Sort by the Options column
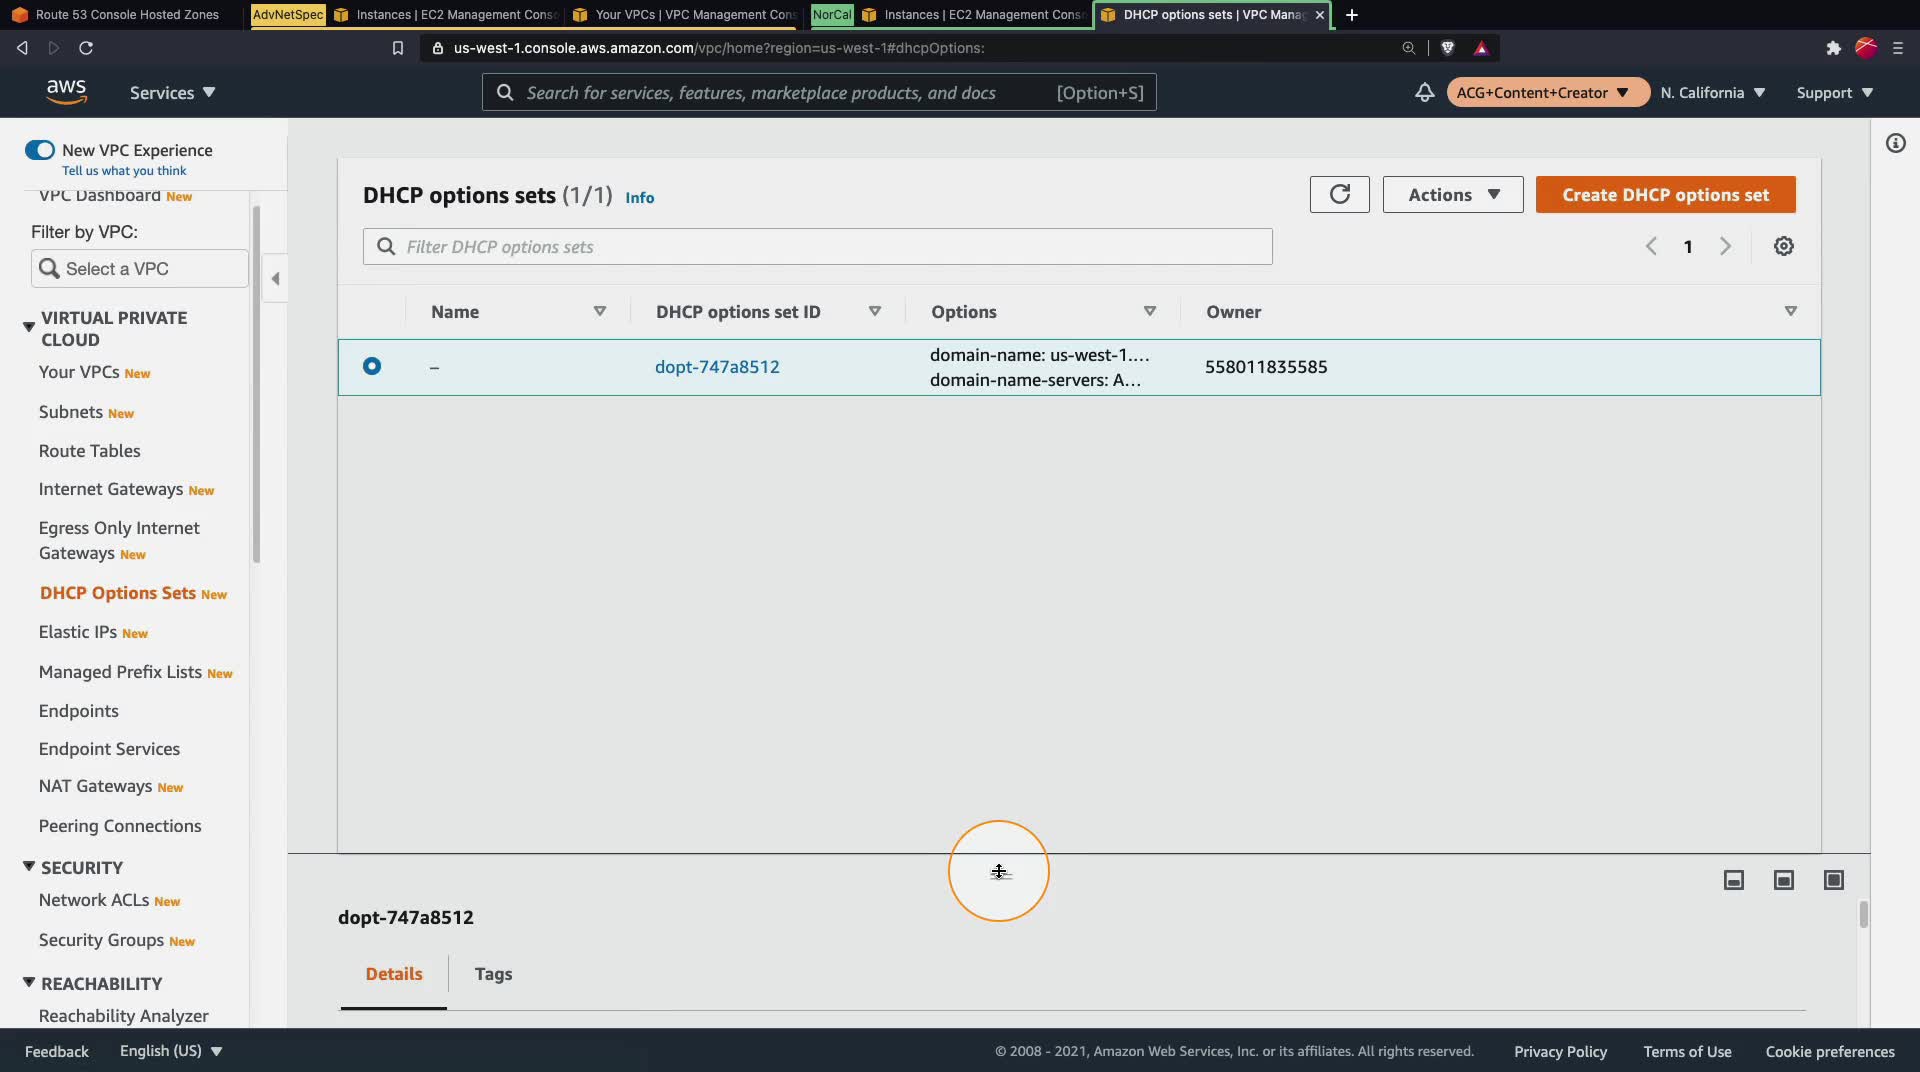Screen dimensions: 1920x1072 tap(1150, 311)
